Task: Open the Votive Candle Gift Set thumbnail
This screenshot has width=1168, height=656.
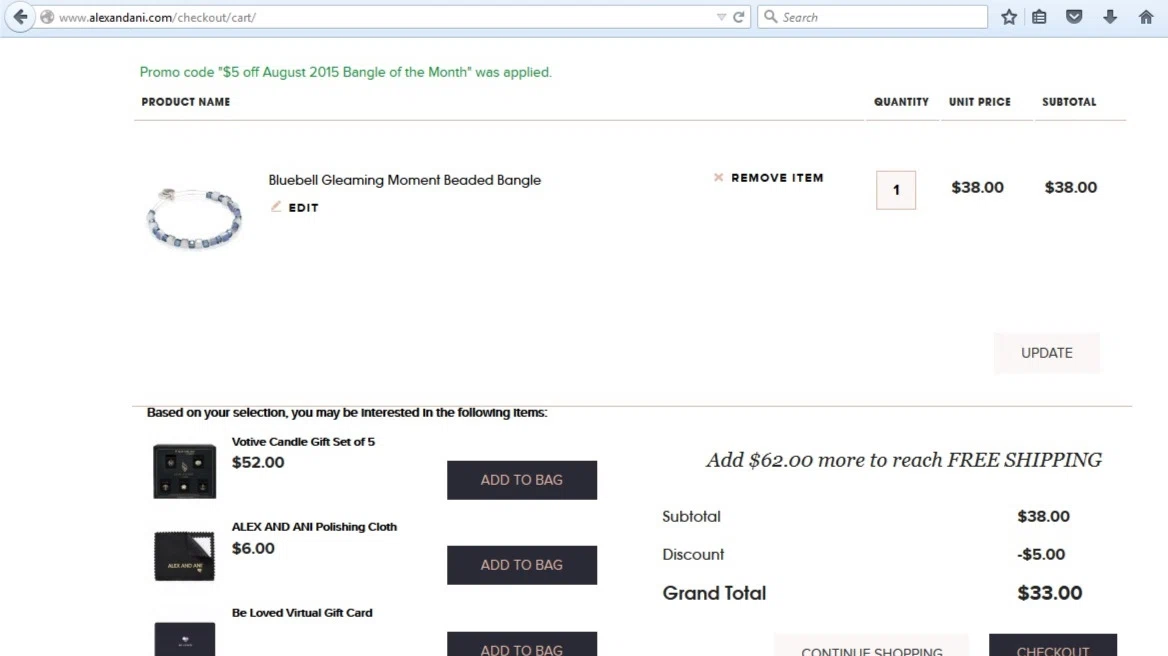Action: (185, 471)
